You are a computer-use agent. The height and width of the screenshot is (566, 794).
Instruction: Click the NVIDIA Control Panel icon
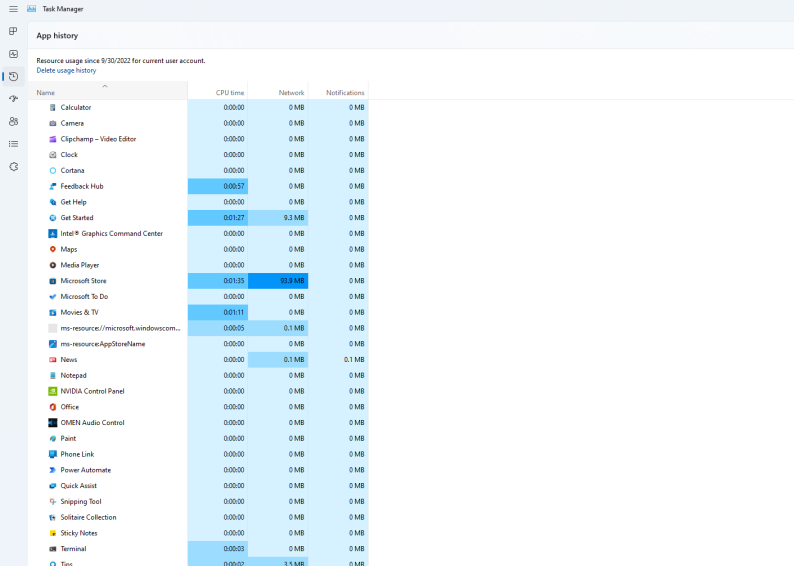pyautogui.click(x=53, y=391)
